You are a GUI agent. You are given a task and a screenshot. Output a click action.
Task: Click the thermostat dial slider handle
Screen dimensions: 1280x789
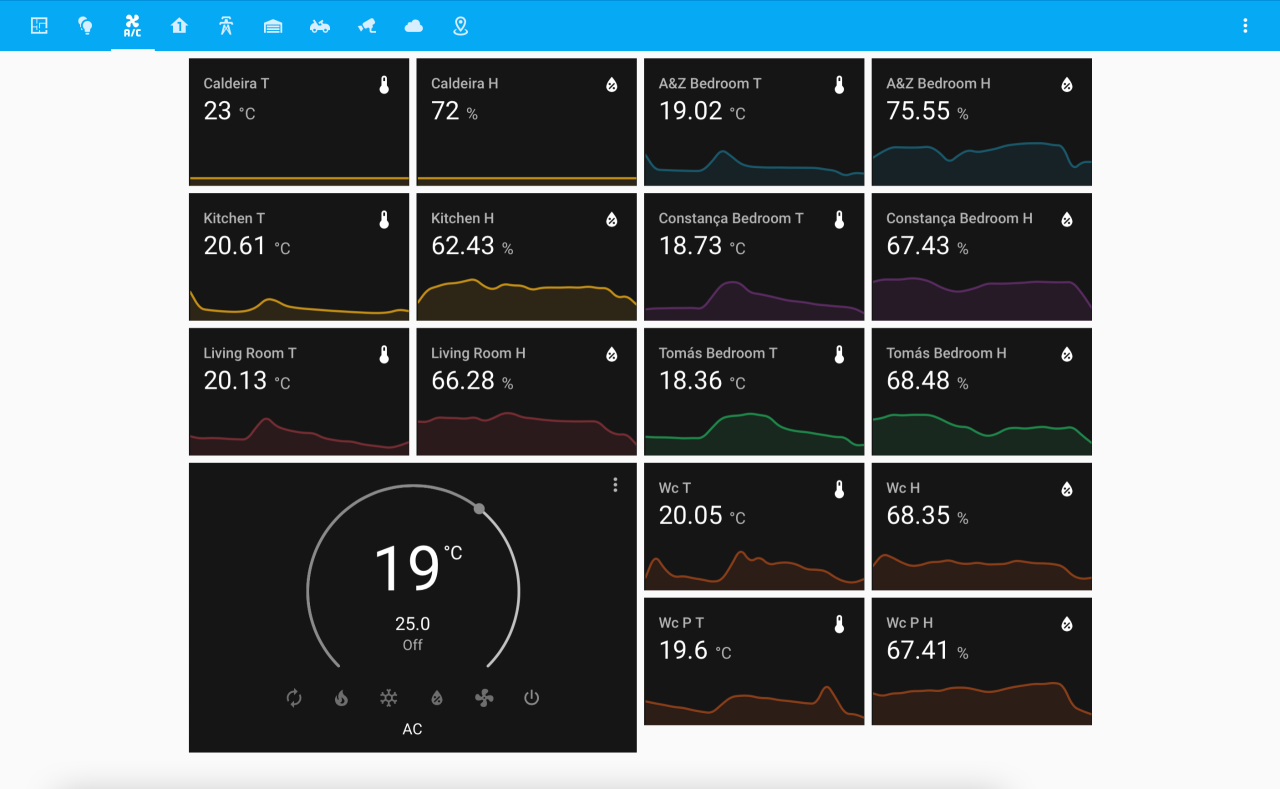point(480,509)
